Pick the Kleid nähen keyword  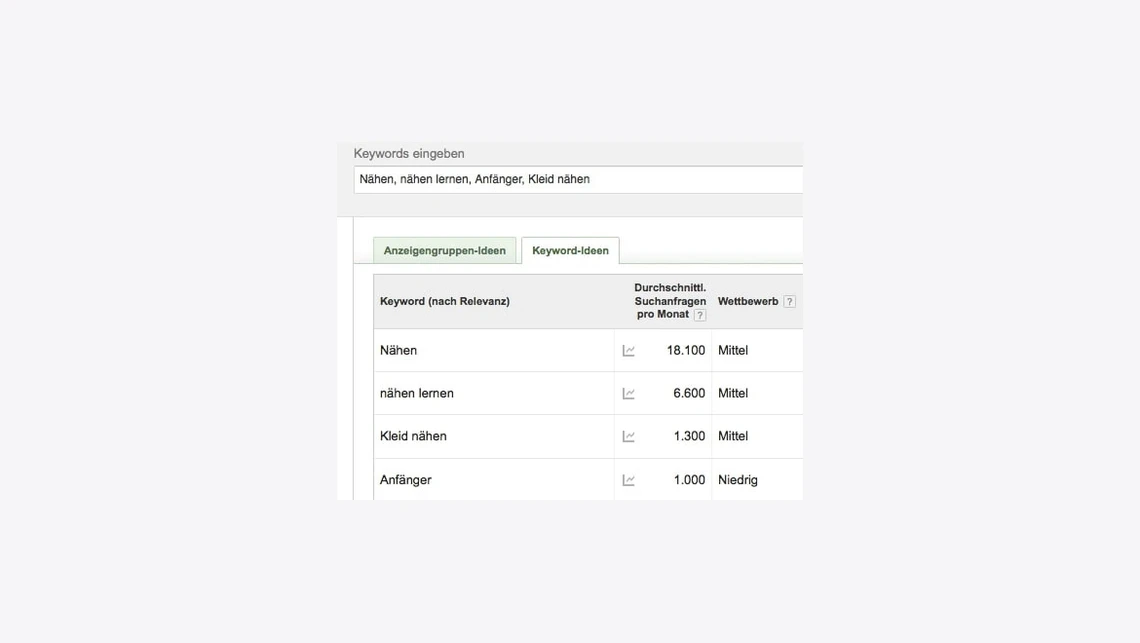pos(413,437)
